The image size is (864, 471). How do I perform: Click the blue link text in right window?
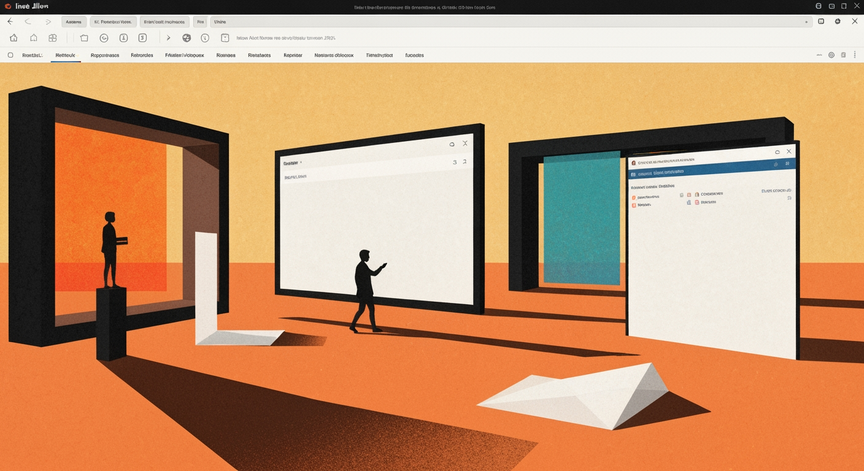(776, 191)
